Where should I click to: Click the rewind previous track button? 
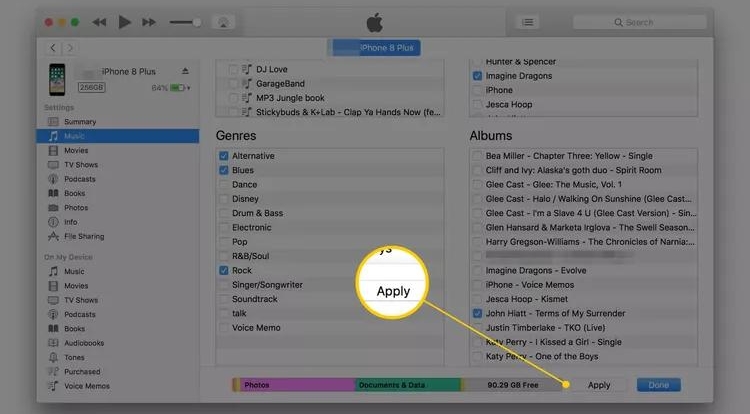point(99,22)
